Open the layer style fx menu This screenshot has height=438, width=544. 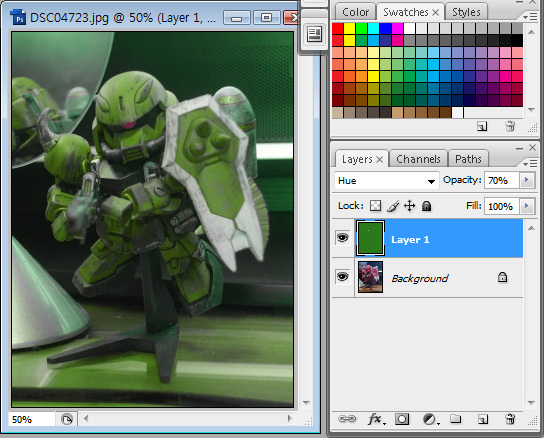tap(376, 419)
